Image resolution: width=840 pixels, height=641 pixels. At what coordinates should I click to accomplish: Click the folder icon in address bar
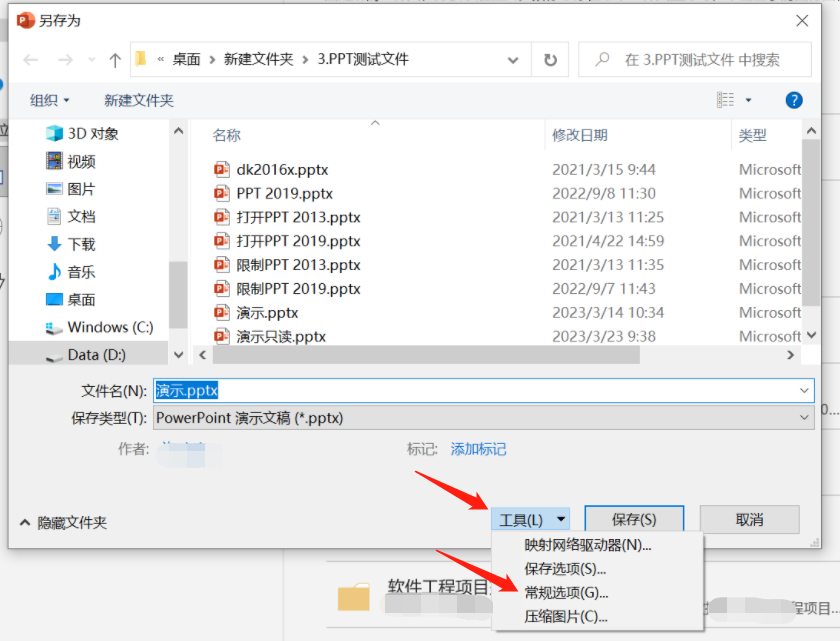(x=141, y=58)
